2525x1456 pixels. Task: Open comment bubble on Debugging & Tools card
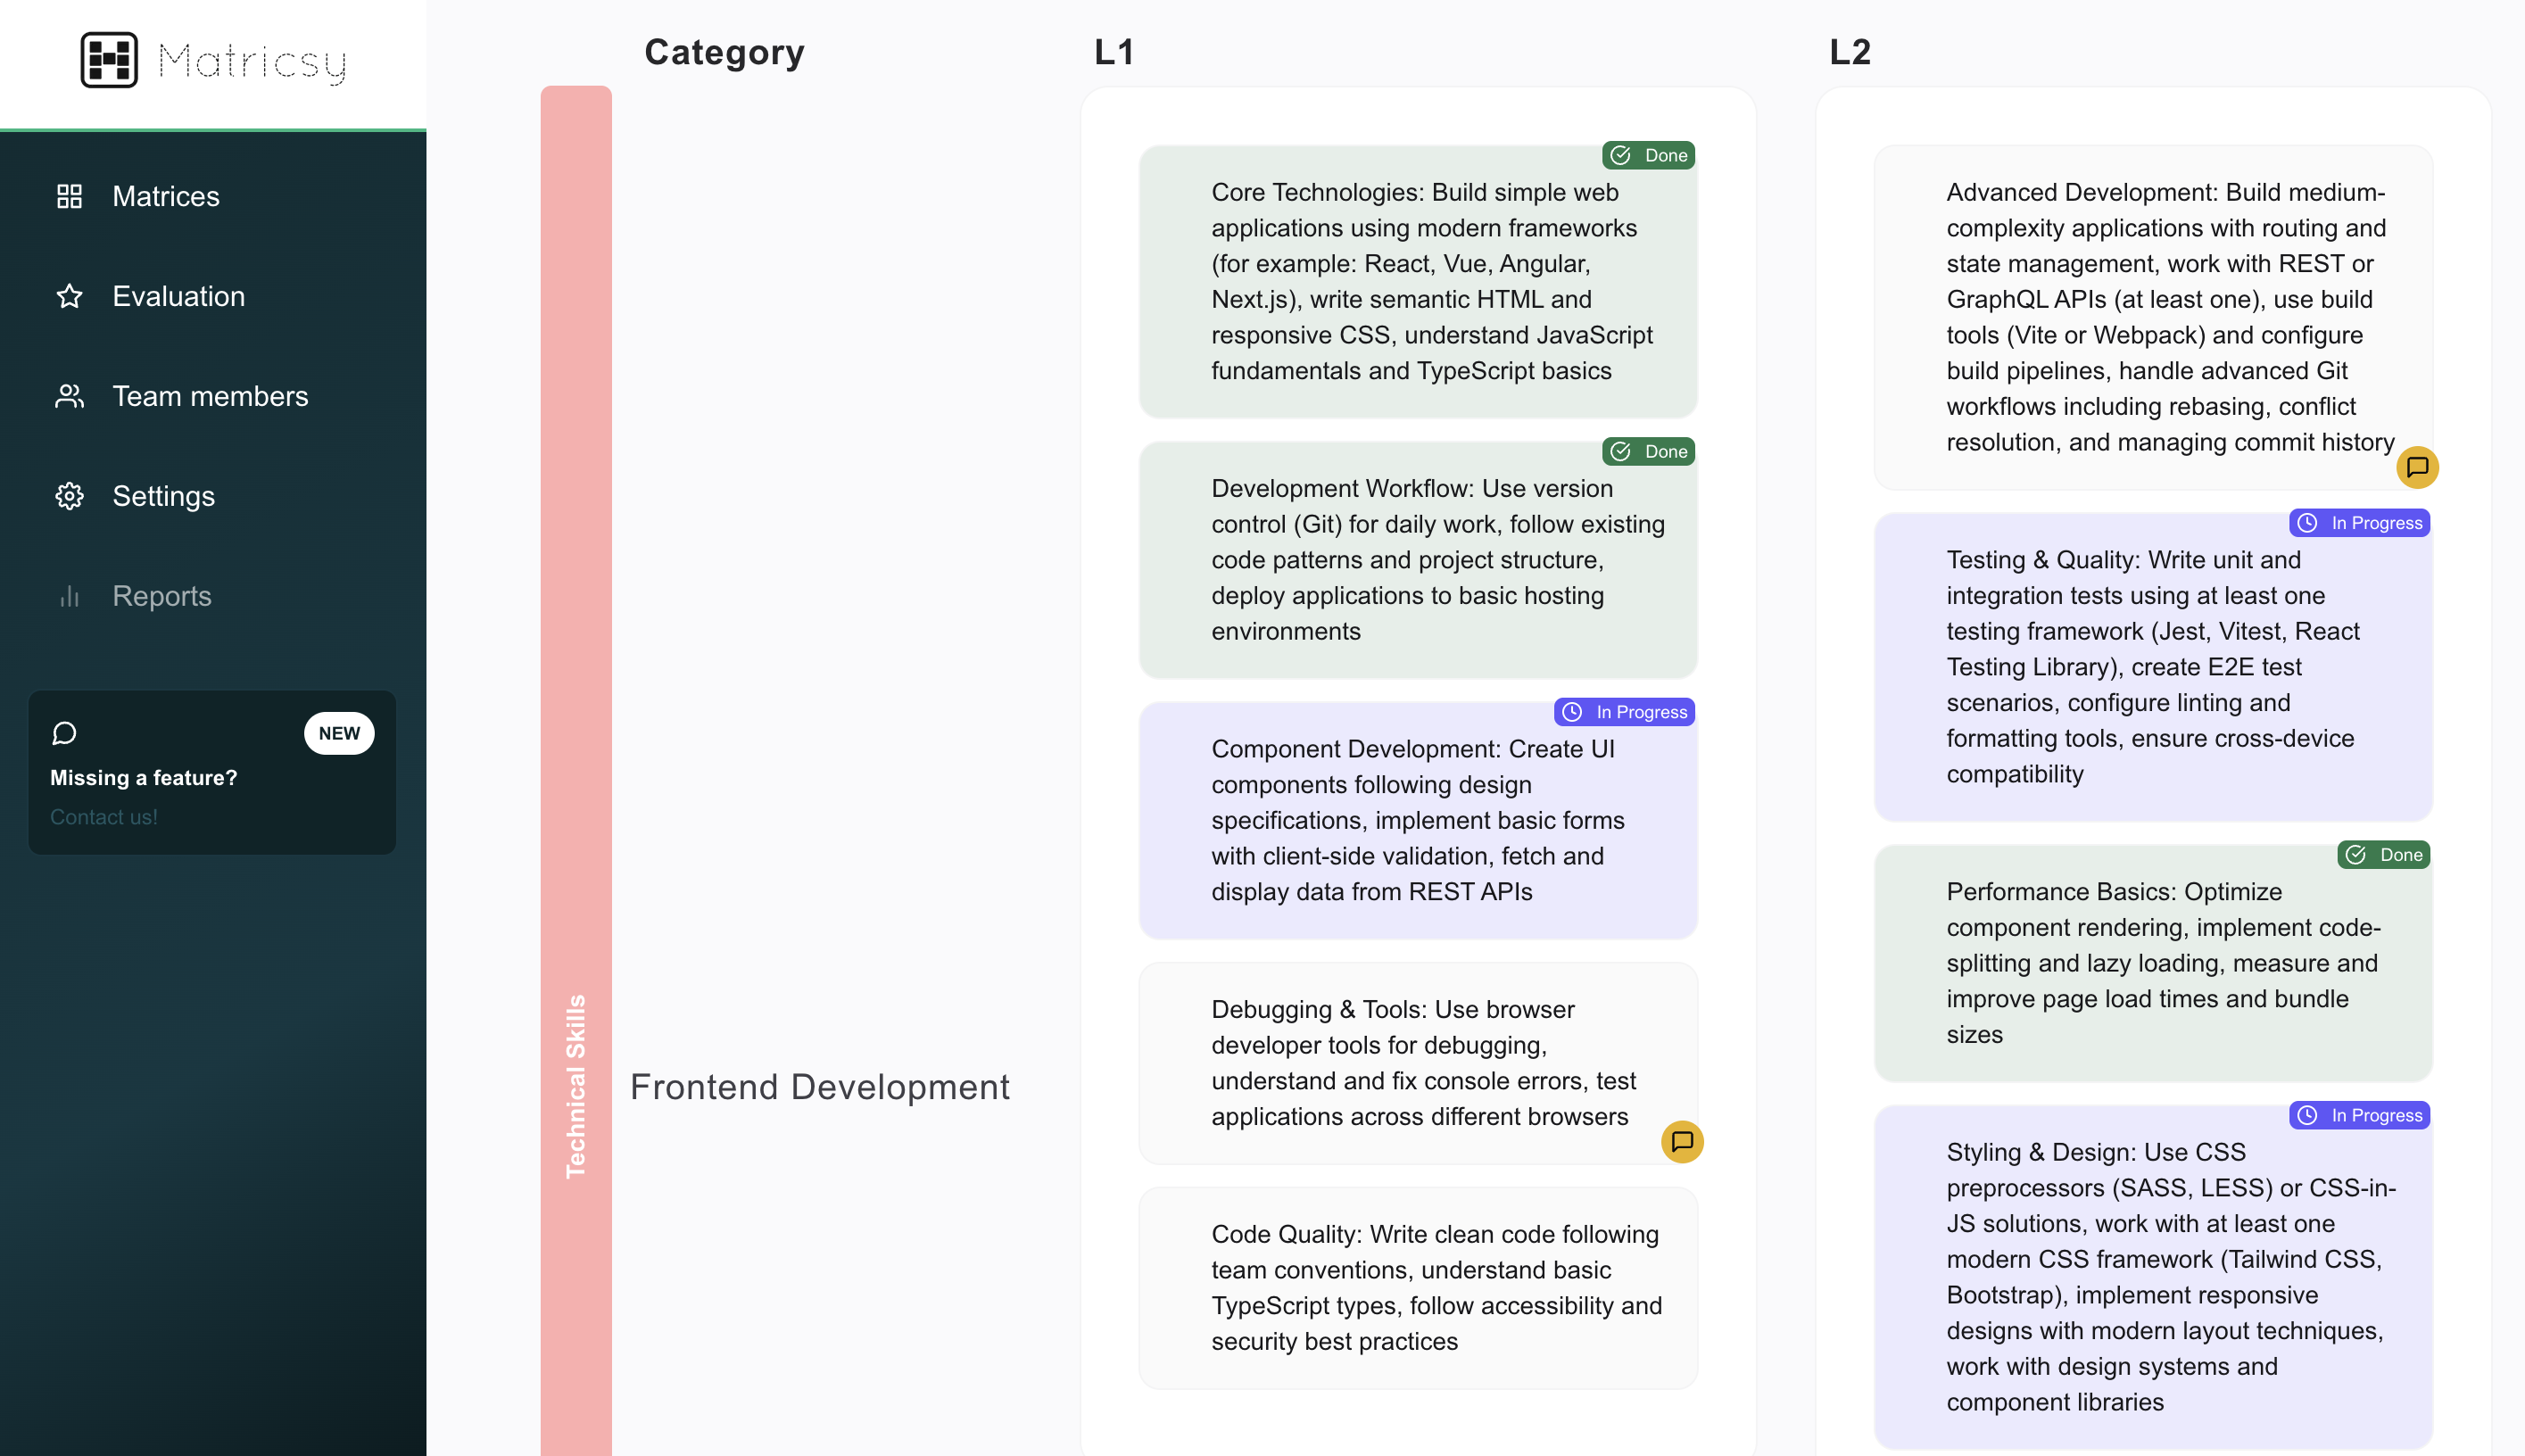point(1682,1141)
